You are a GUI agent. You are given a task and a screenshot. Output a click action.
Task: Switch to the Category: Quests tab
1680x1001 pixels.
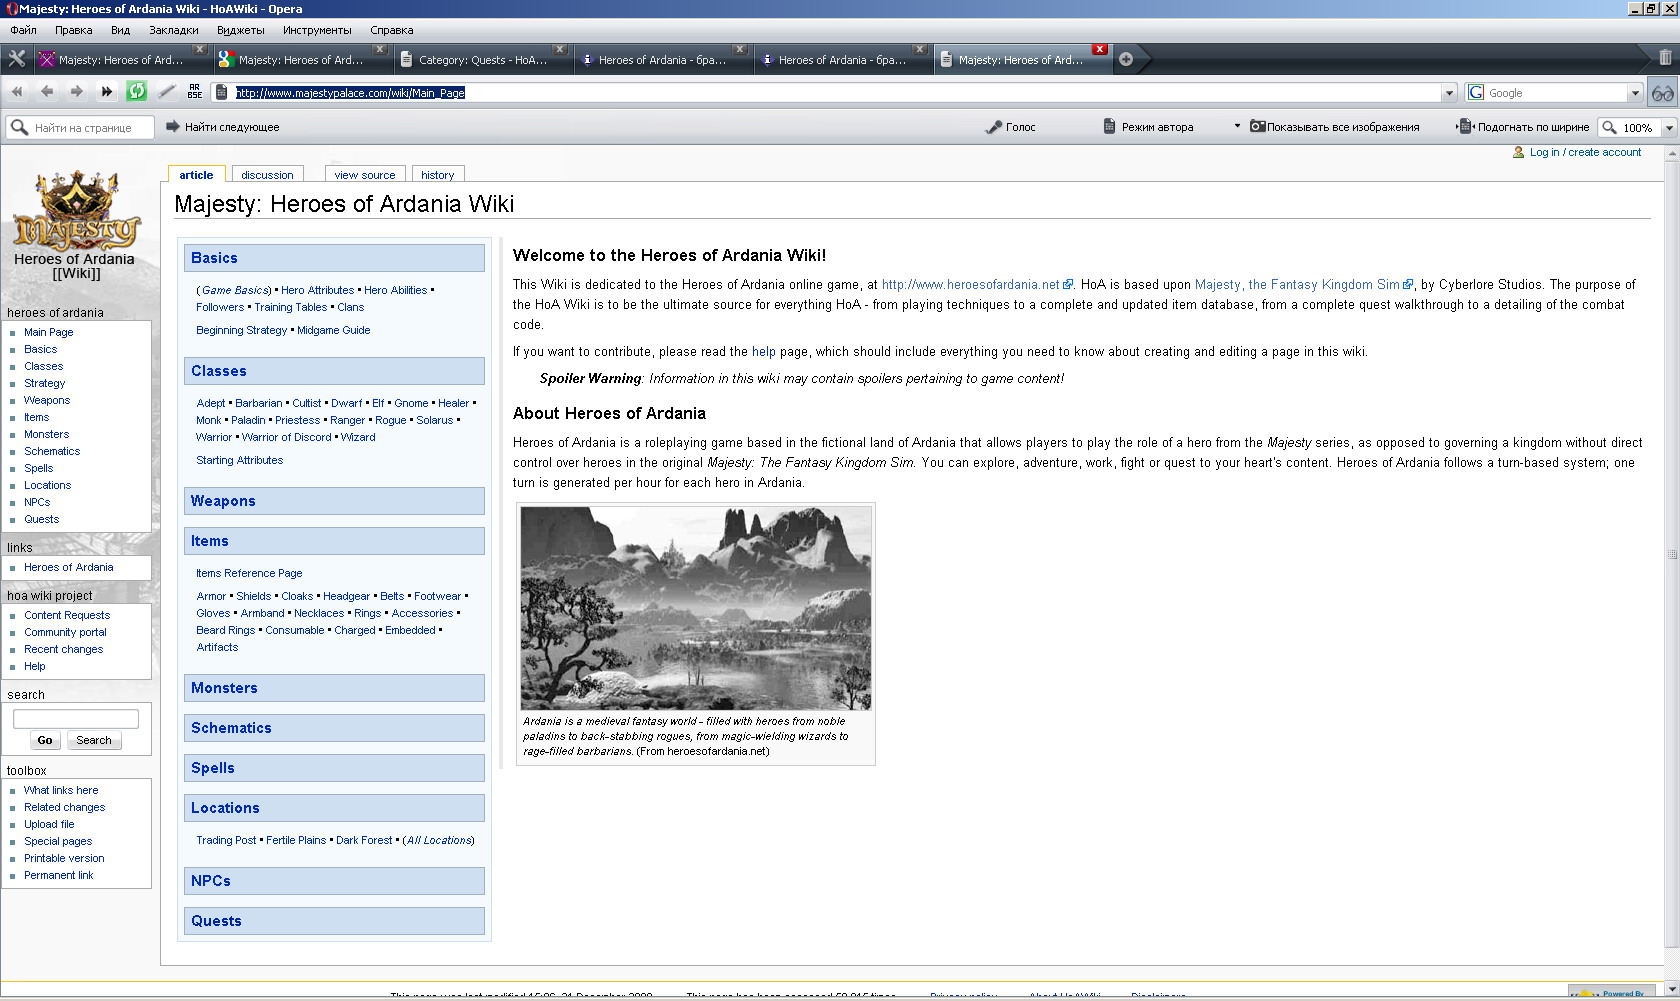484,60
